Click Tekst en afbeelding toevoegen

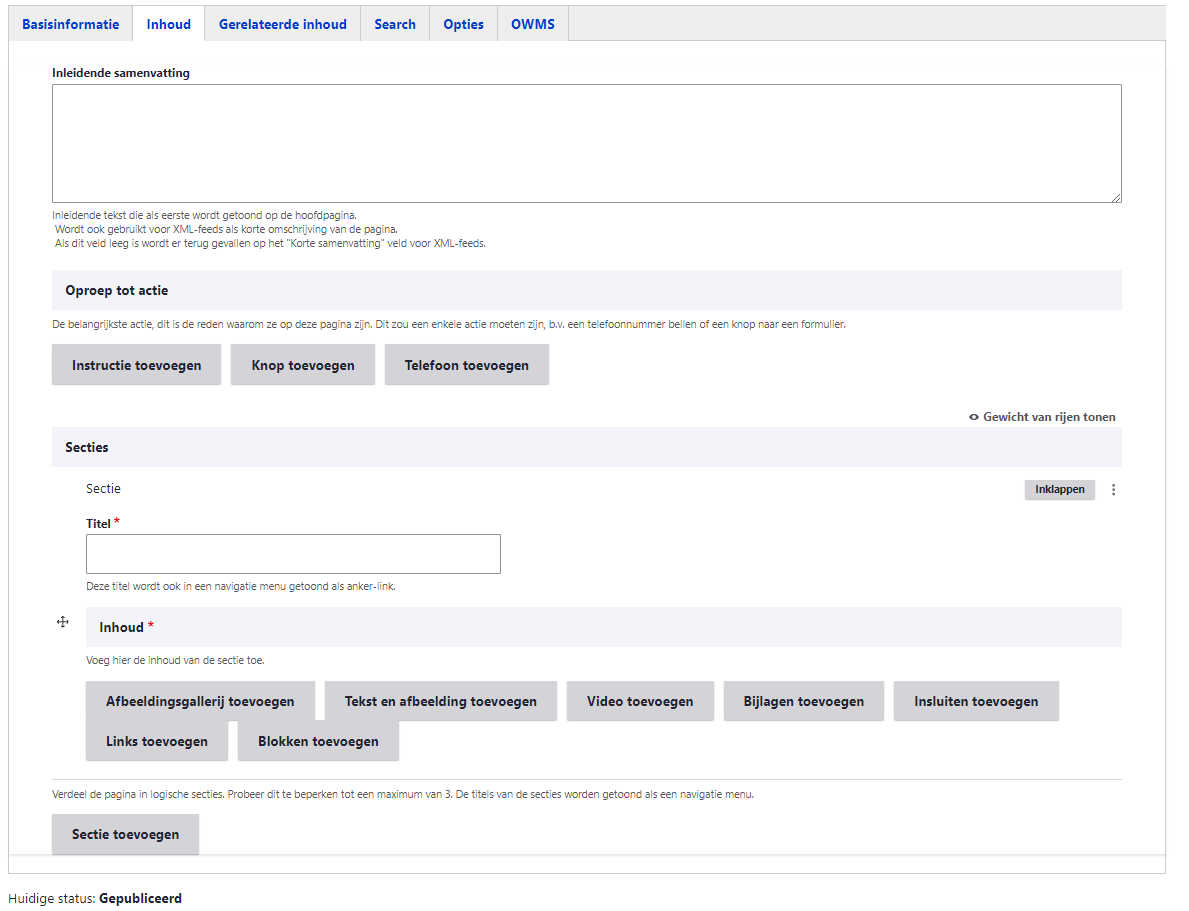click(x=440, y=701)
